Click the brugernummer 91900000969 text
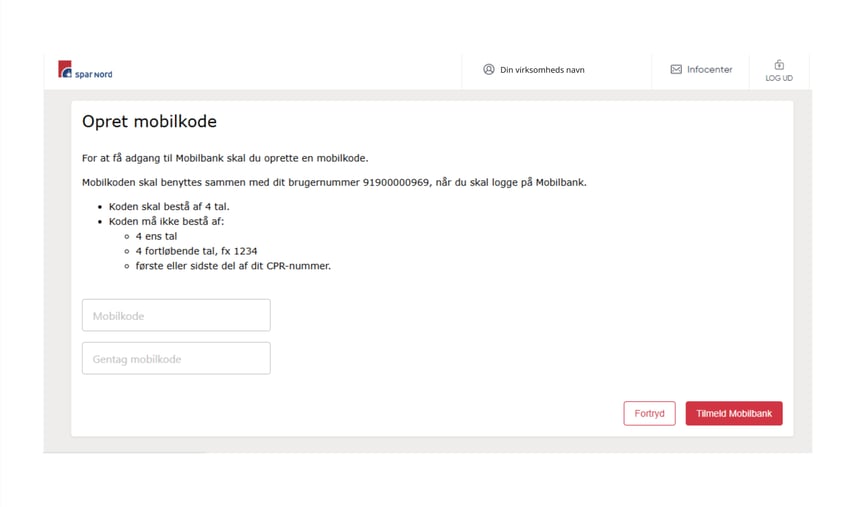Image resolution: width=854 pixels, height=507 pixels. click(396, 182)
